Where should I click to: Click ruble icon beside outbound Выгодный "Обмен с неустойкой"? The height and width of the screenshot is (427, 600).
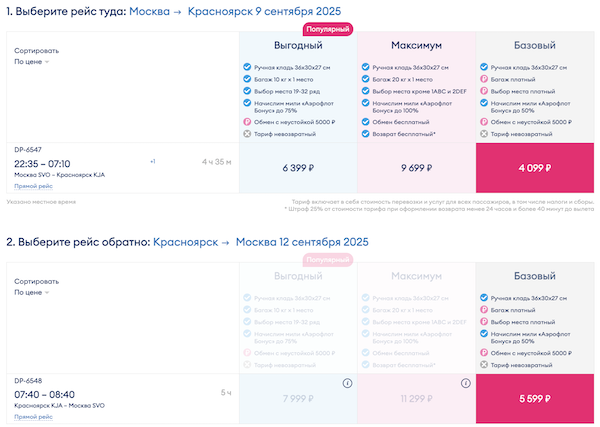pos(247,121)
